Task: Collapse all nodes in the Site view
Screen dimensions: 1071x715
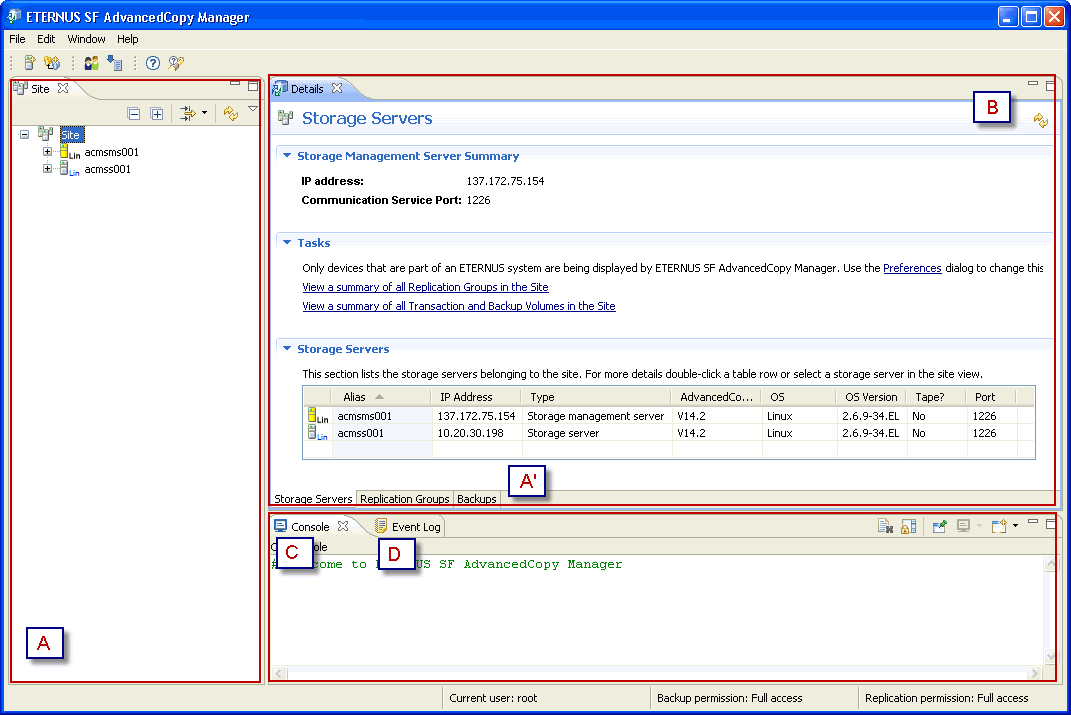Action: coord(134,113)
